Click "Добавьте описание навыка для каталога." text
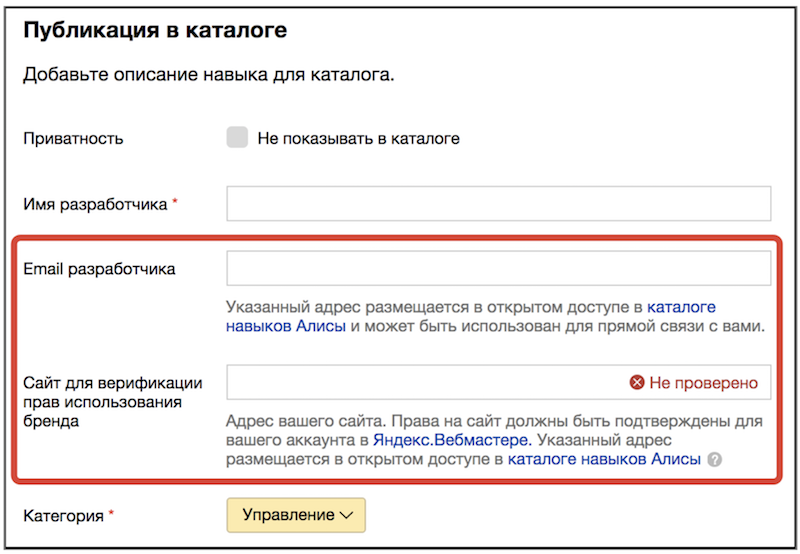800x554 pixels. (x=209, y=75)
